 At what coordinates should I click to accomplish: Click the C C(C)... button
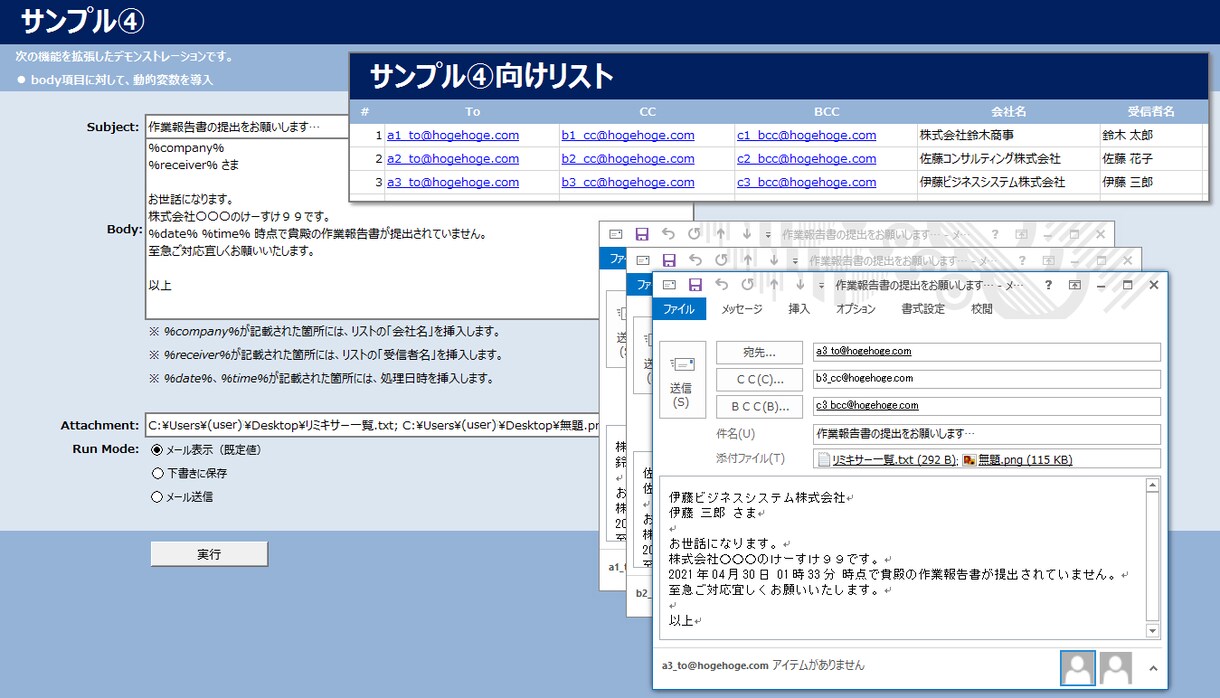[760, 379]
